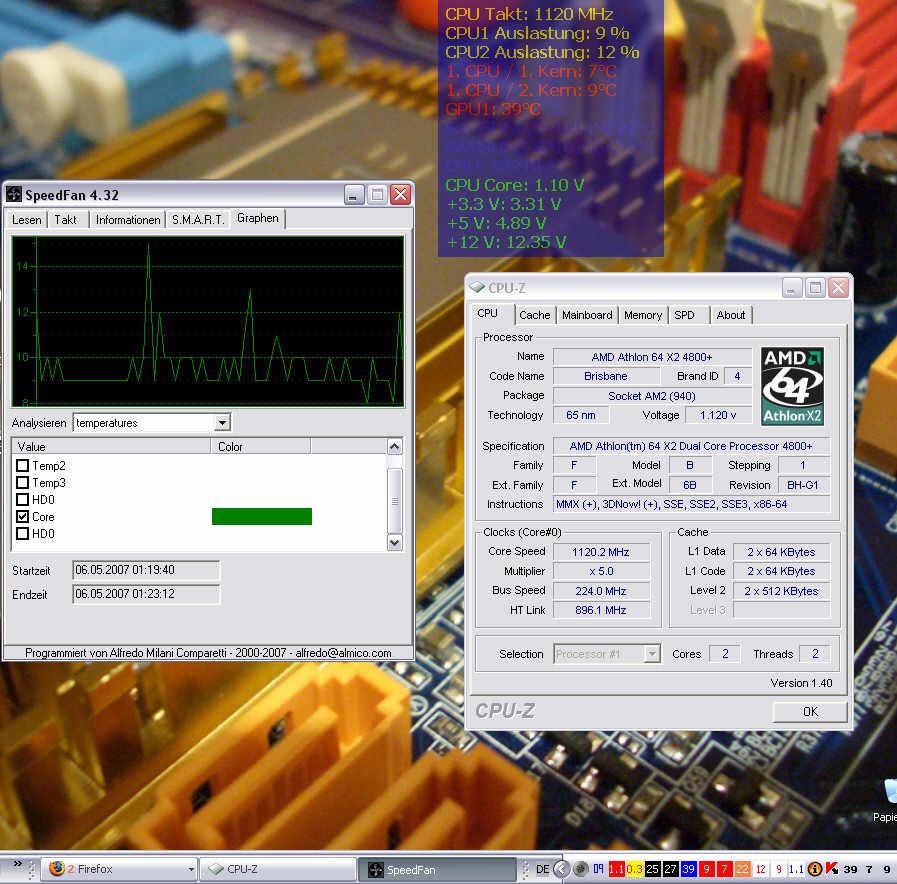Click the AMD Athlon X2 logo in CPU-Z
Image resolution: width=897 pixels, height=884 pixels.
792,386
